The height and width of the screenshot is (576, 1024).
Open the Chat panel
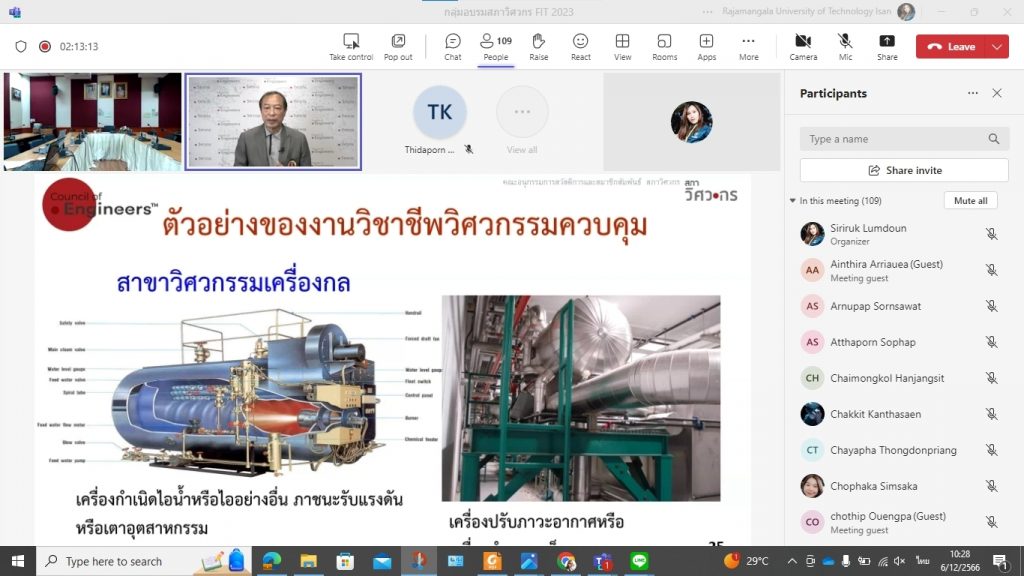[x=453, y=46]
